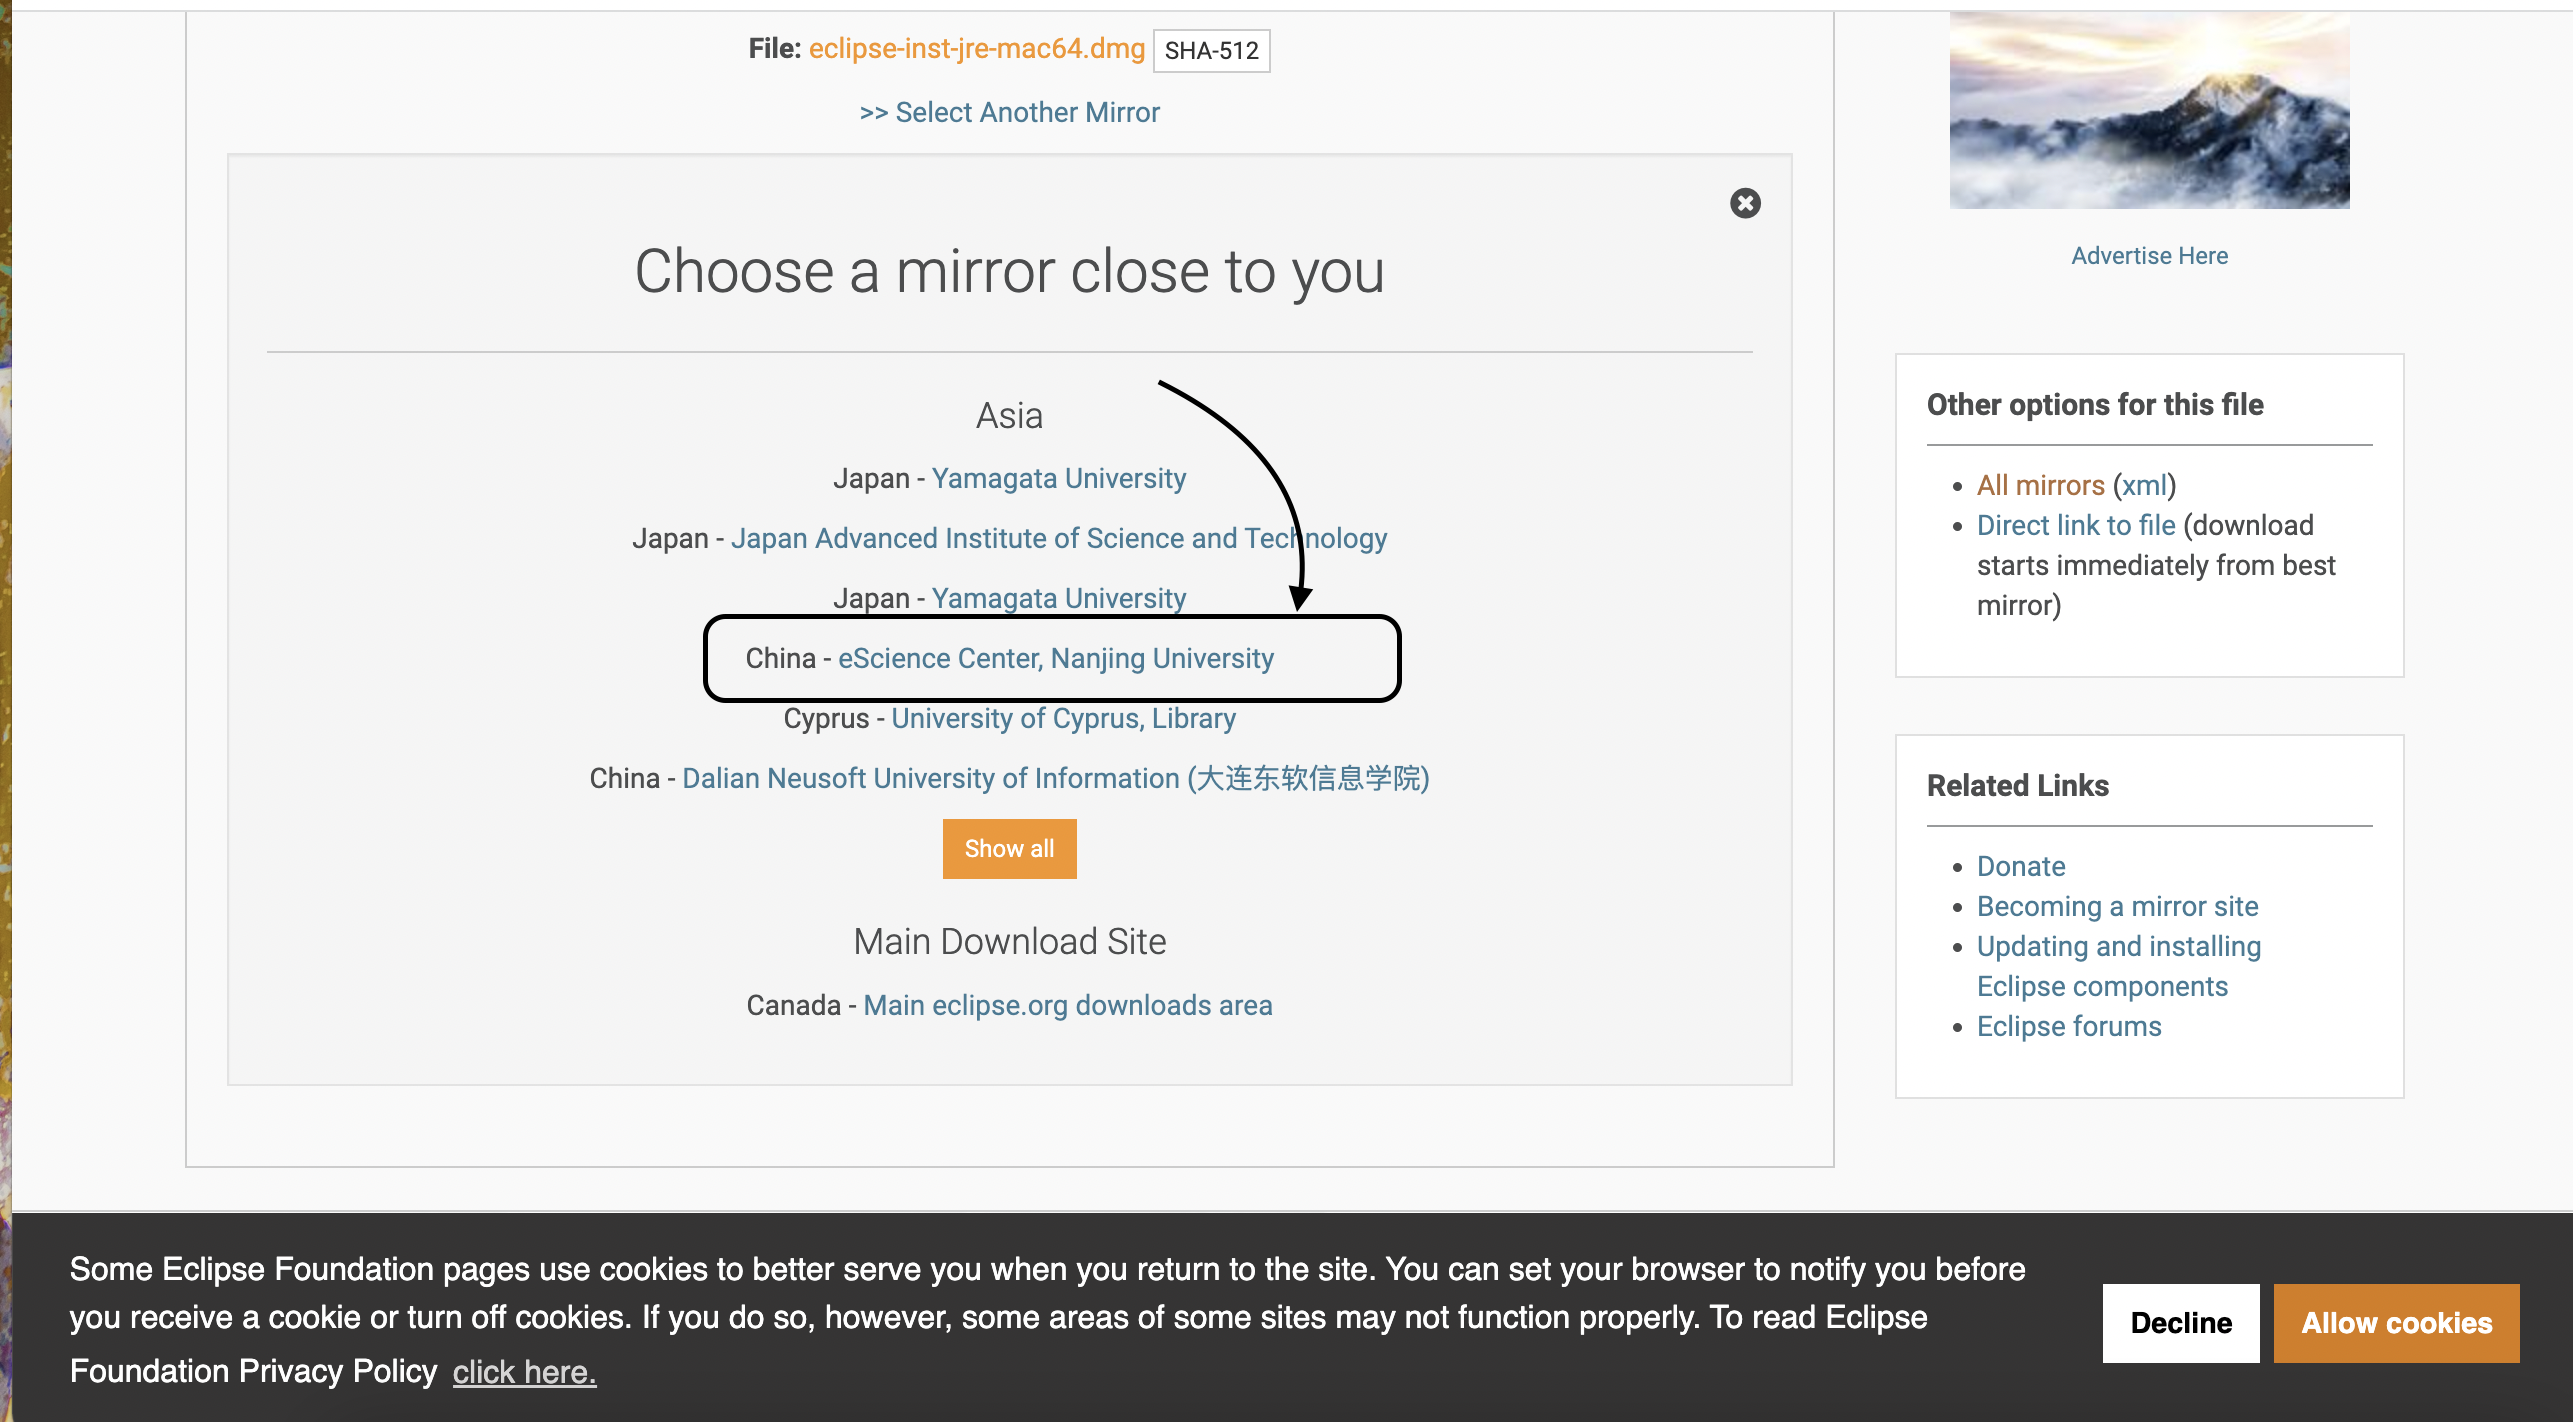Choose Japan Advanced Institute of Science mirror

point(1058,538)
